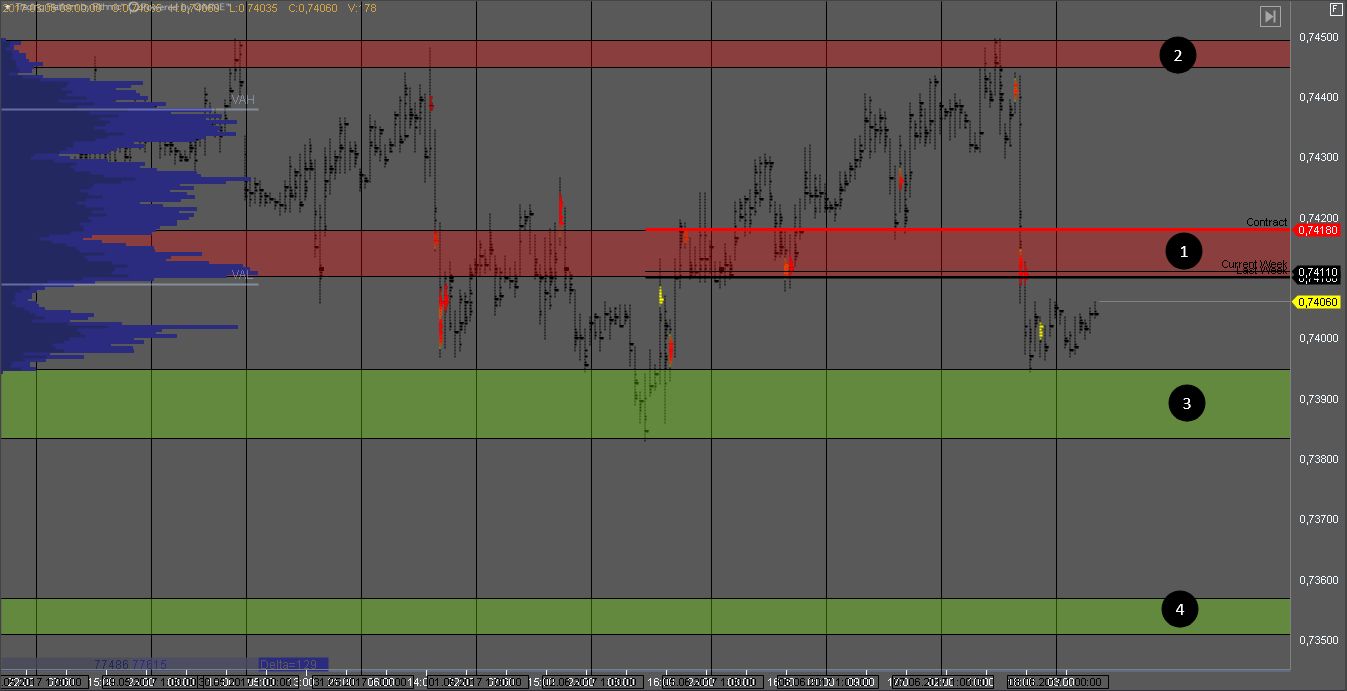Click the yellow 0,74060 current price tag

click(x=1317, y=302)
